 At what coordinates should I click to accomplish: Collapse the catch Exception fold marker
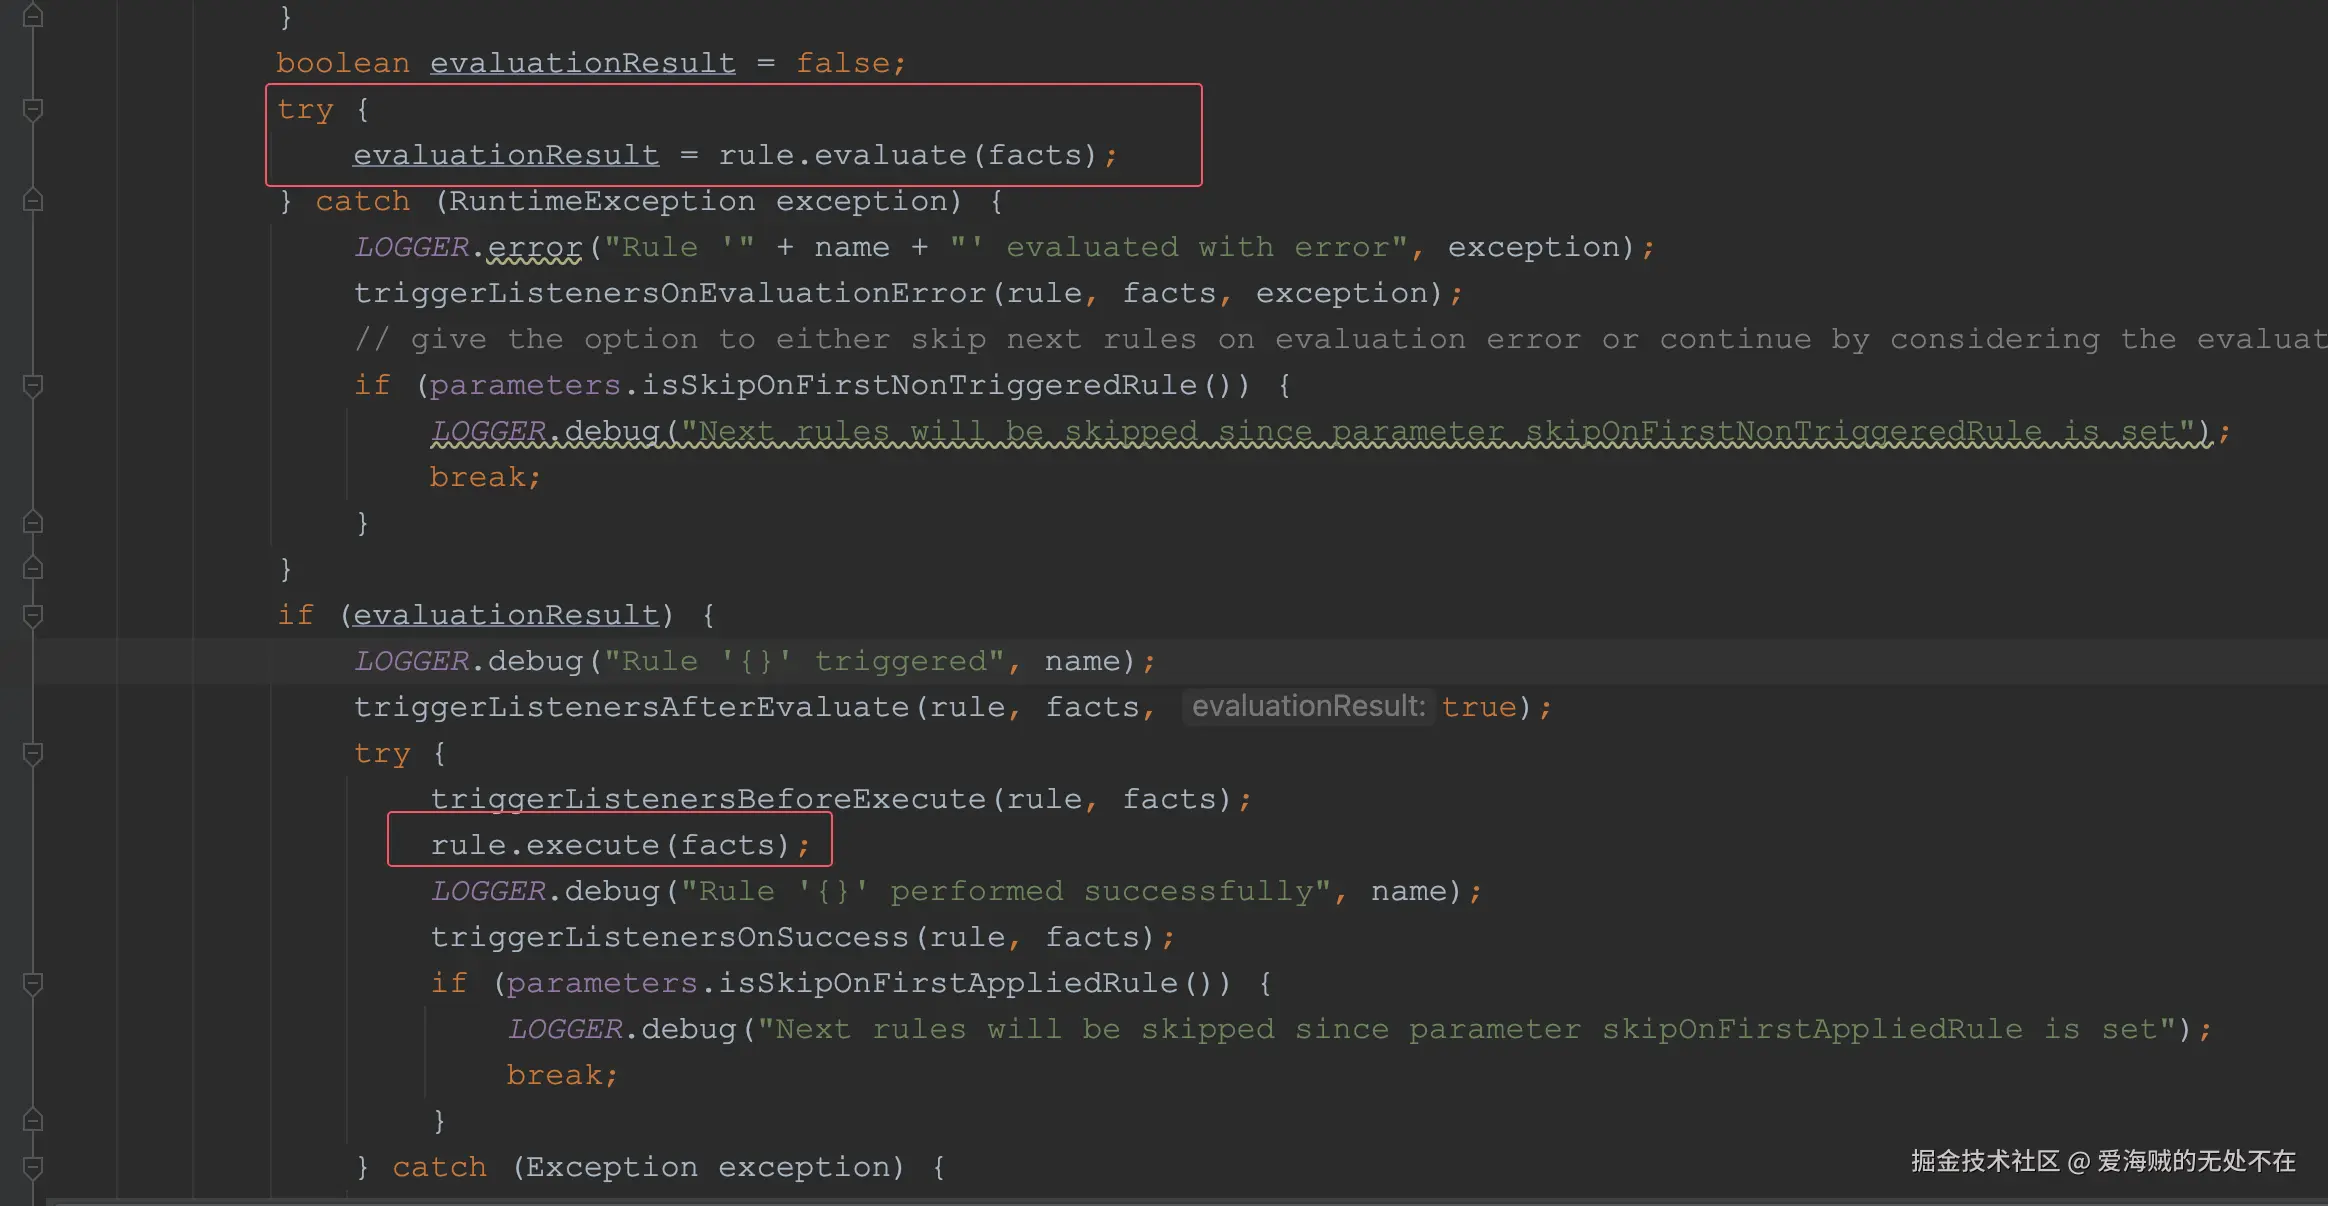[32, 1167]
